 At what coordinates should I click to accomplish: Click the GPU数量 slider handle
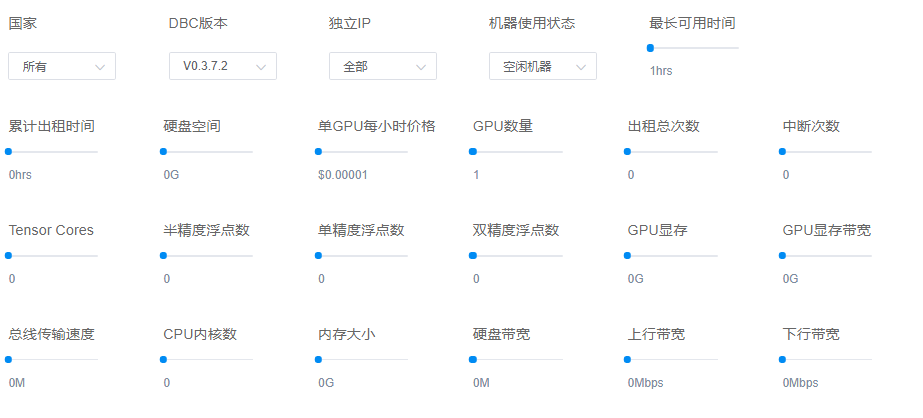click(x=473, y=152)
